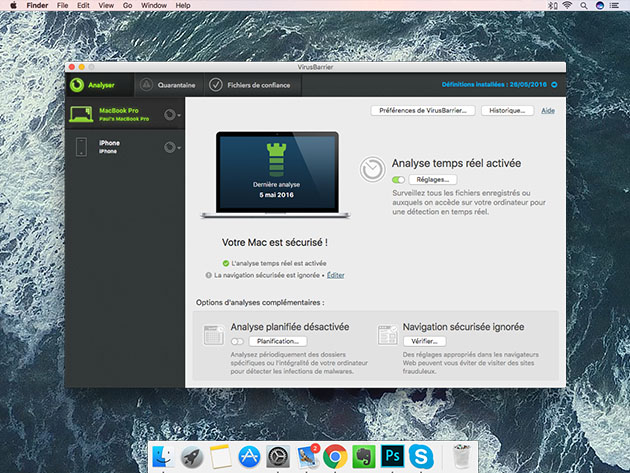The height and width of the screenshot is (473, 630).
Task: Click the Aide link
Action: (x=548, y=111)
